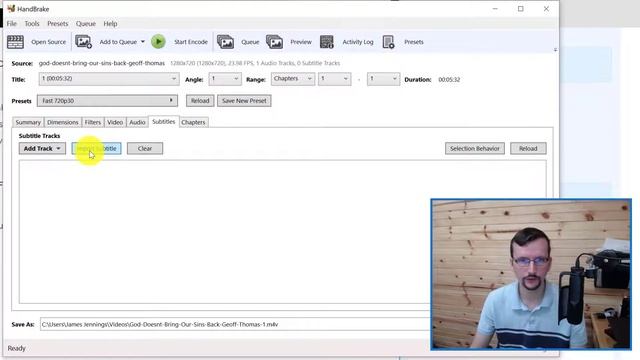This screenshot has height=360, width=640.
Task: Open the Title dropdown showing 1 (00:05:32)
Action: [x=109, y=79]
